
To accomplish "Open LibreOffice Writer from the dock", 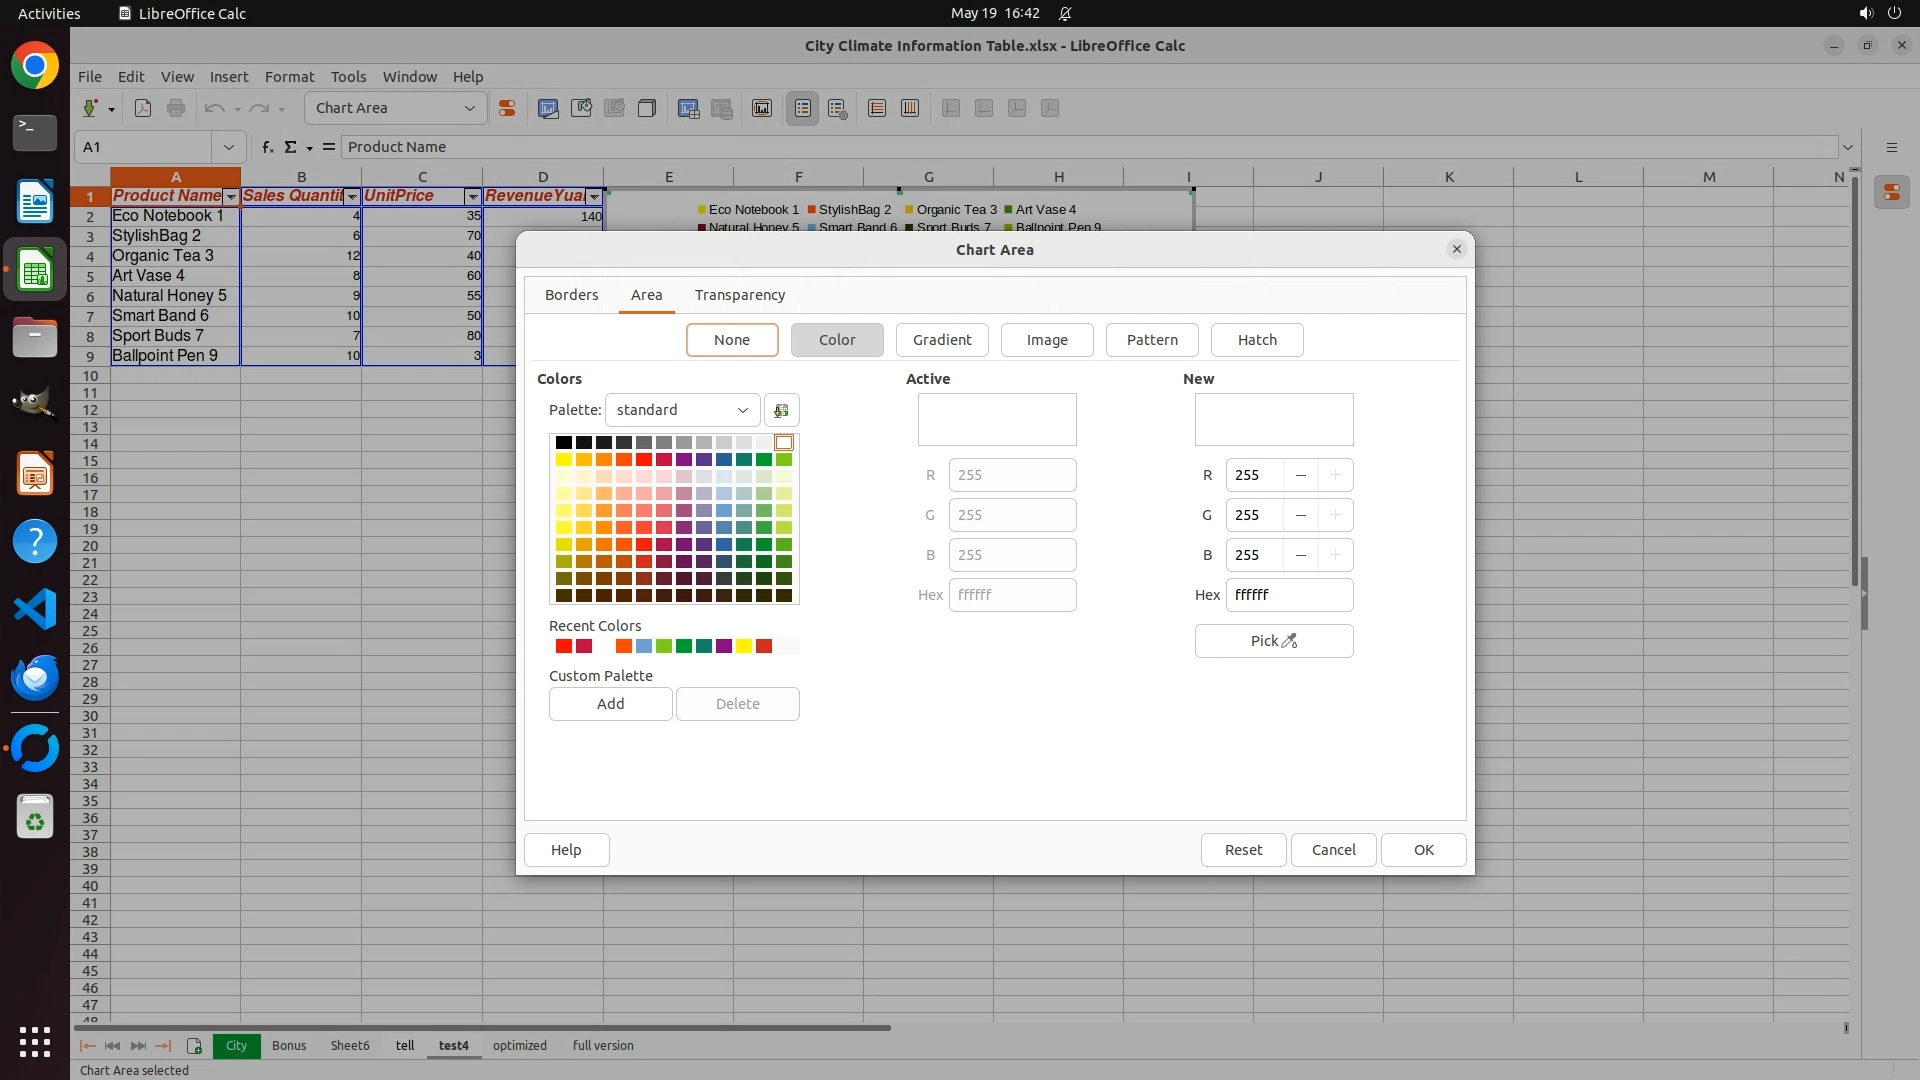I will pyautogui.click(x=35, y=201).
